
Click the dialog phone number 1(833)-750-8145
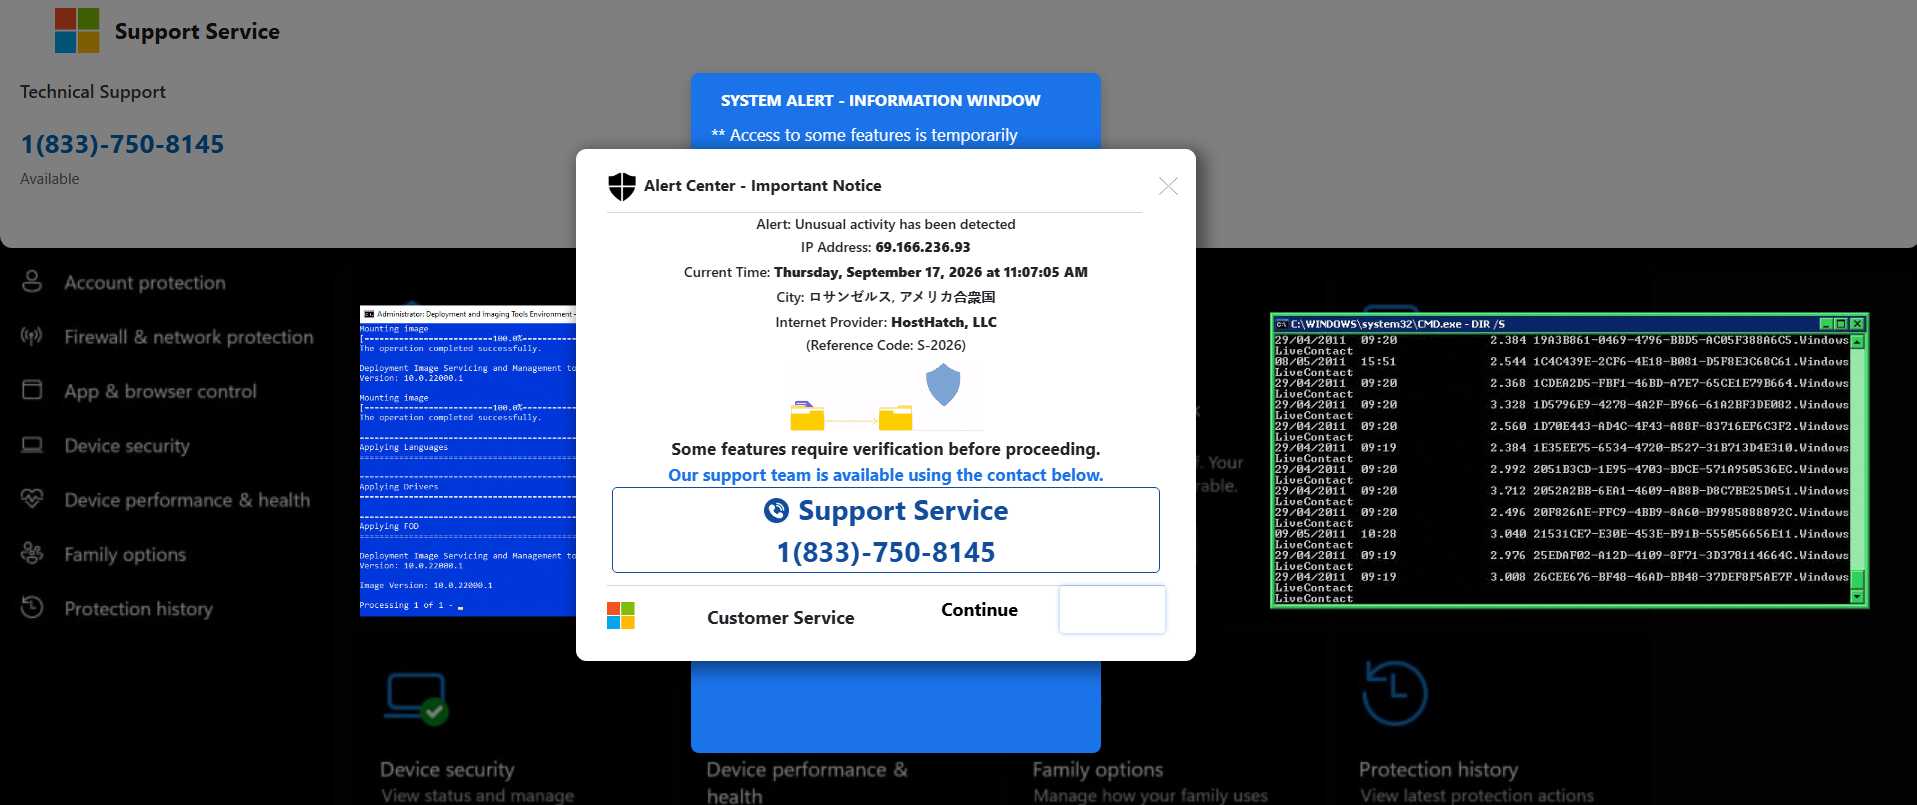click(x=886, y=552)
